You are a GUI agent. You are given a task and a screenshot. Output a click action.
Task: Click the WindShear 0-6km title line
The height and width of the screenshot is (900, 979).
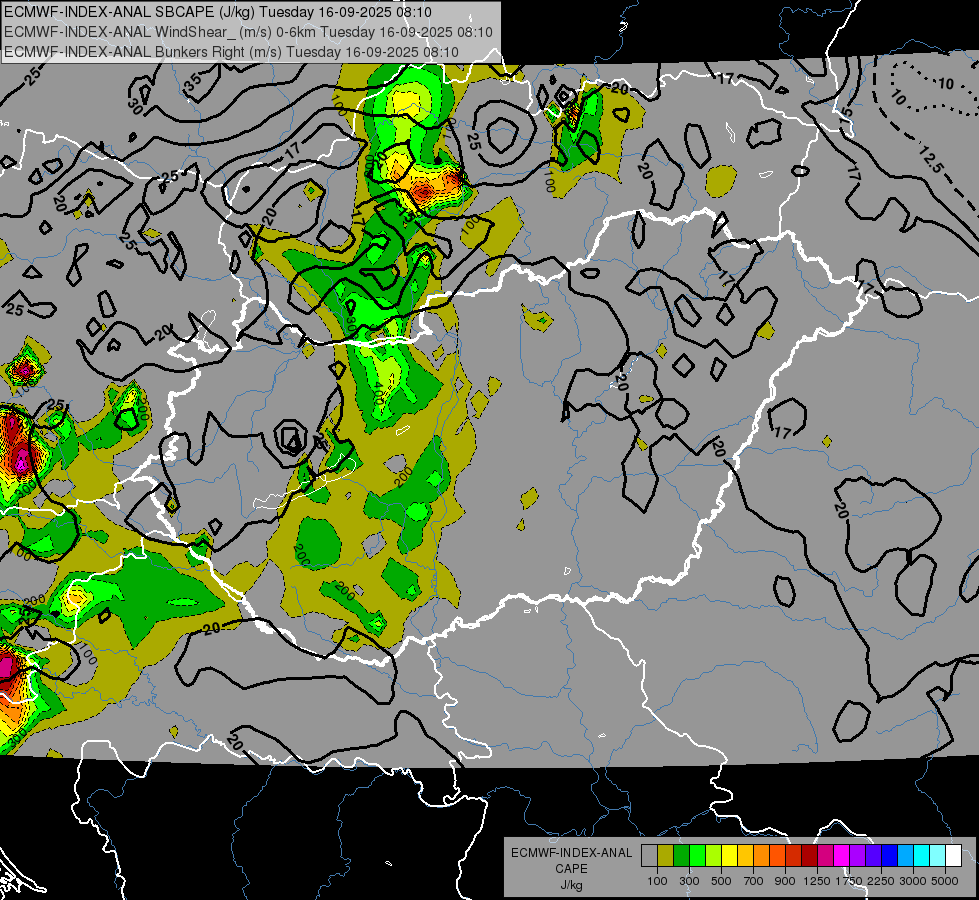(248, 32)
